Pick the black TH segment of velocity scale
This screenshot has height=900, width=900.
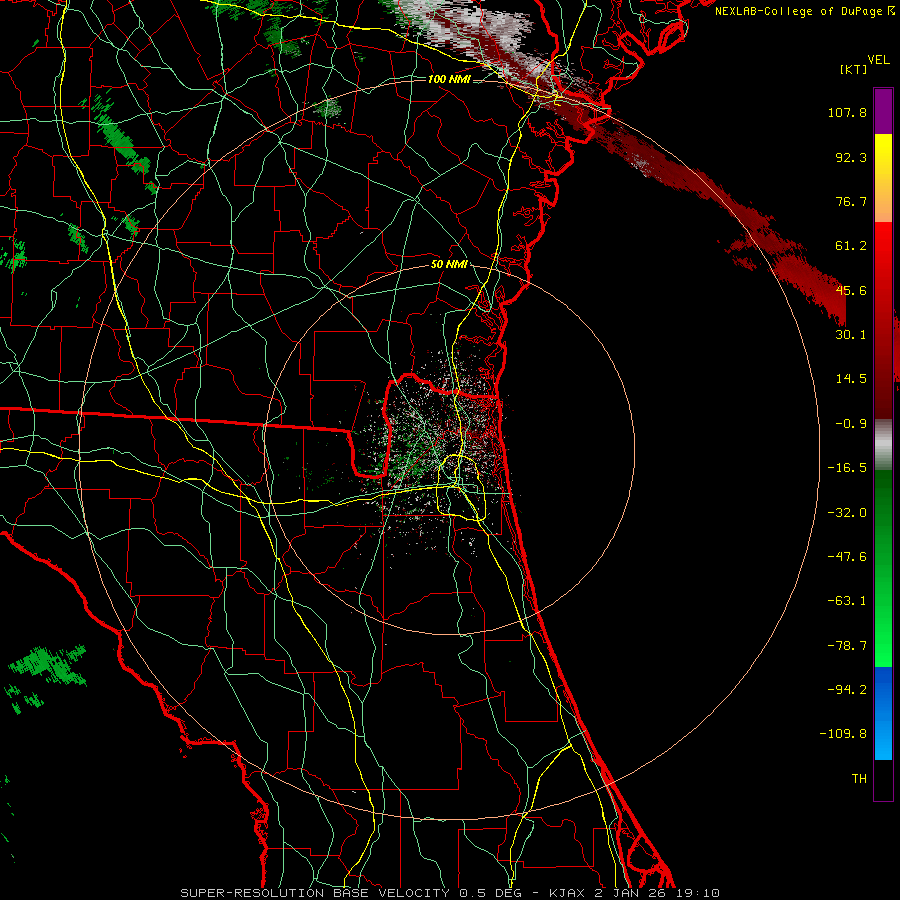tap(883, 780)
